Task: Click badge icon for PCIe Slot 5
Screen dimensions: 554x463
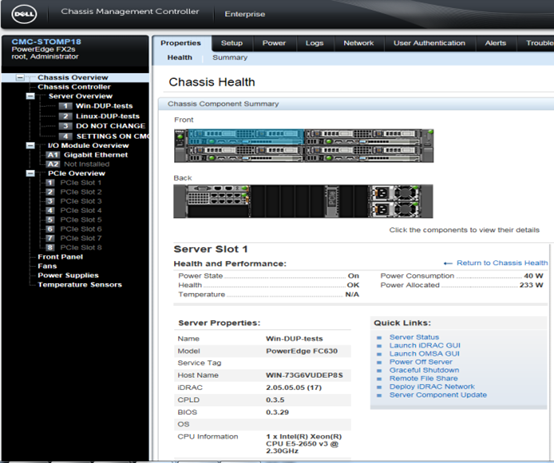Action: pyautogui.click(x=50, y=220)
